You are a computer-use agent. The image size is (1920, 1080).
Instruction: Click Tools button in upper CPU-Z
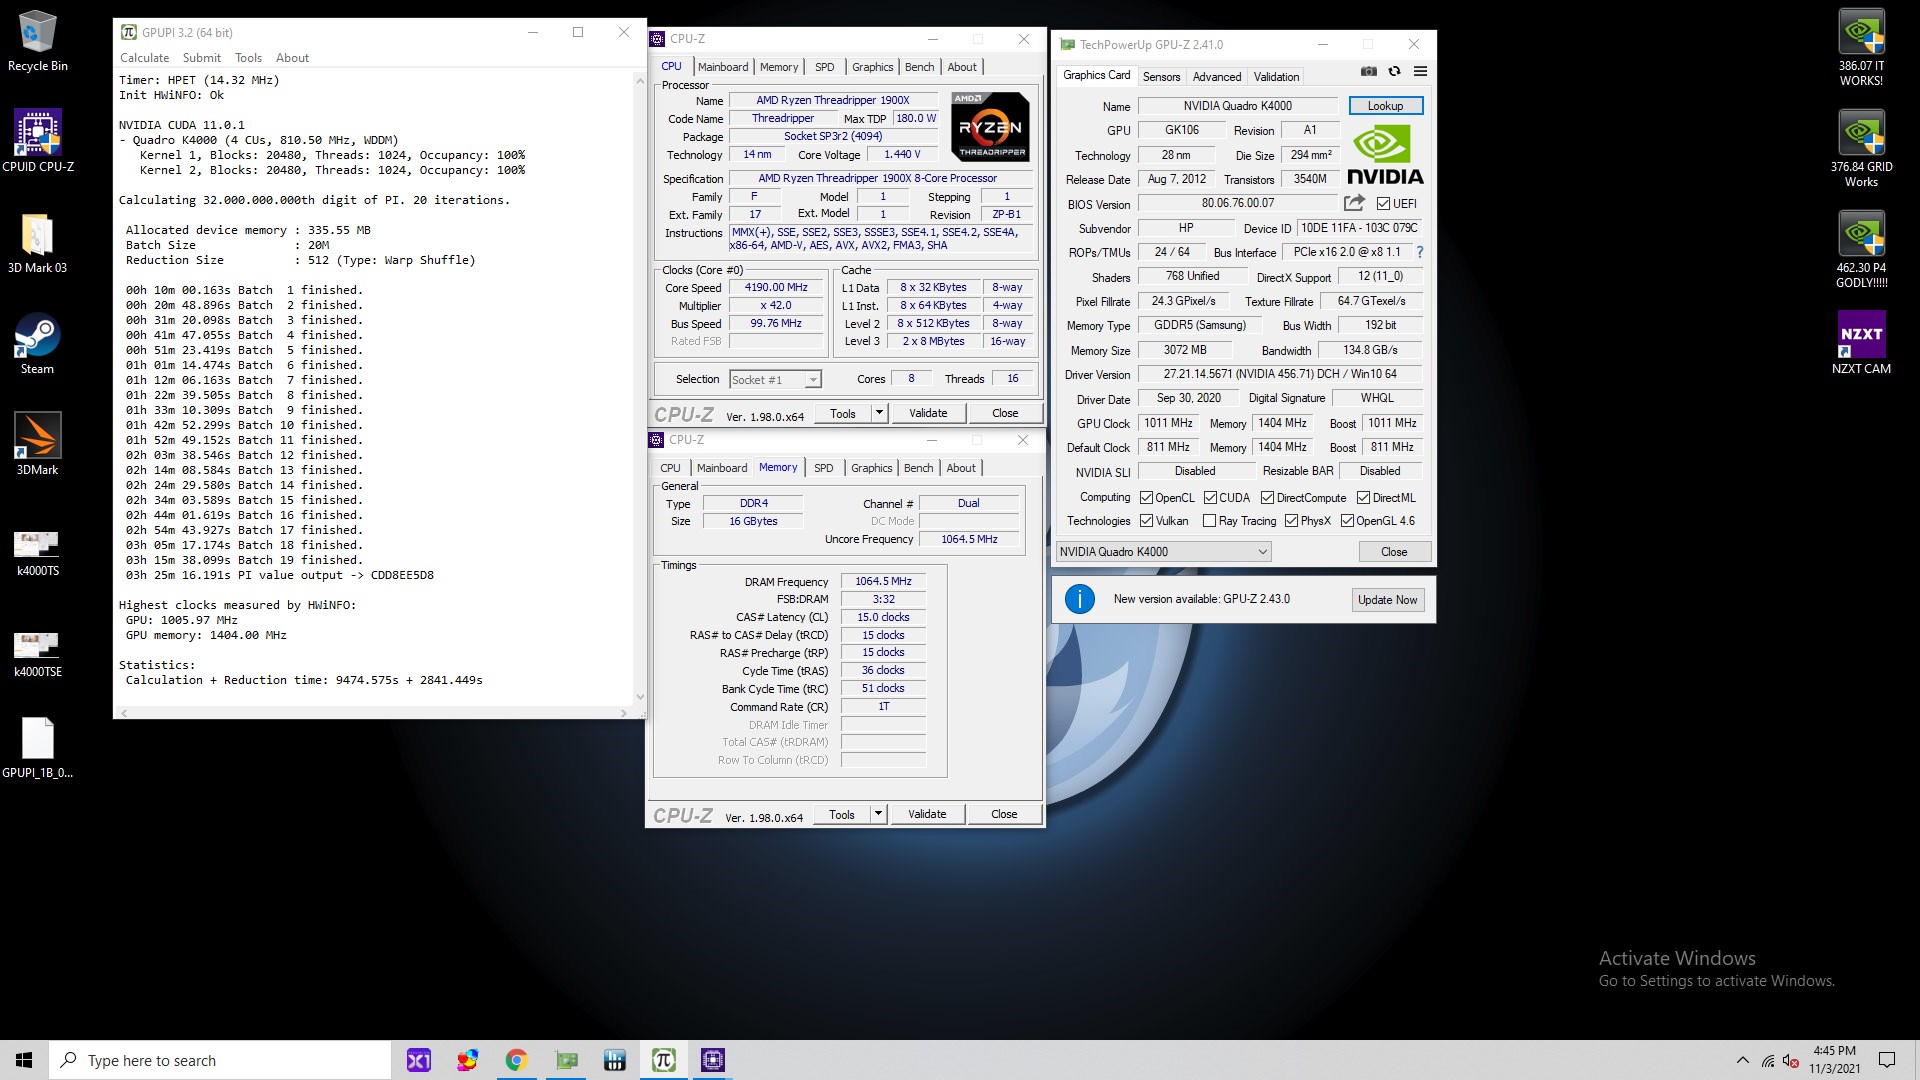[x=843, y=413]
